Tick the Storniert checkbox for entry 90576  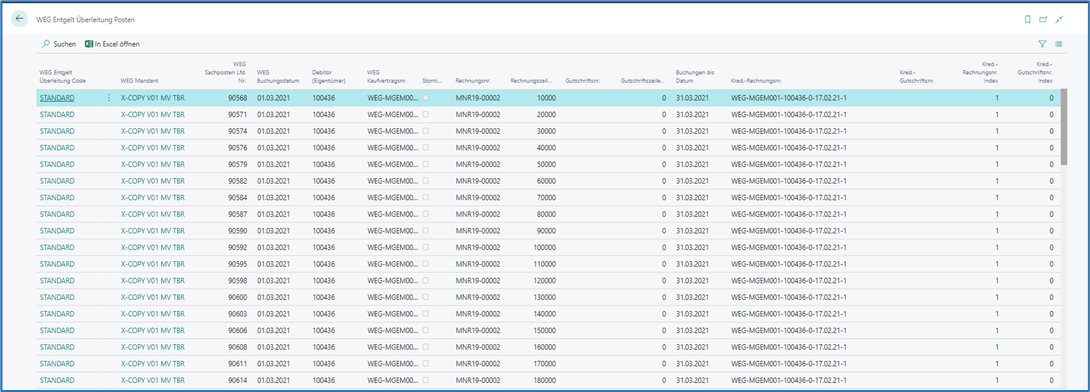coord(425,147)
